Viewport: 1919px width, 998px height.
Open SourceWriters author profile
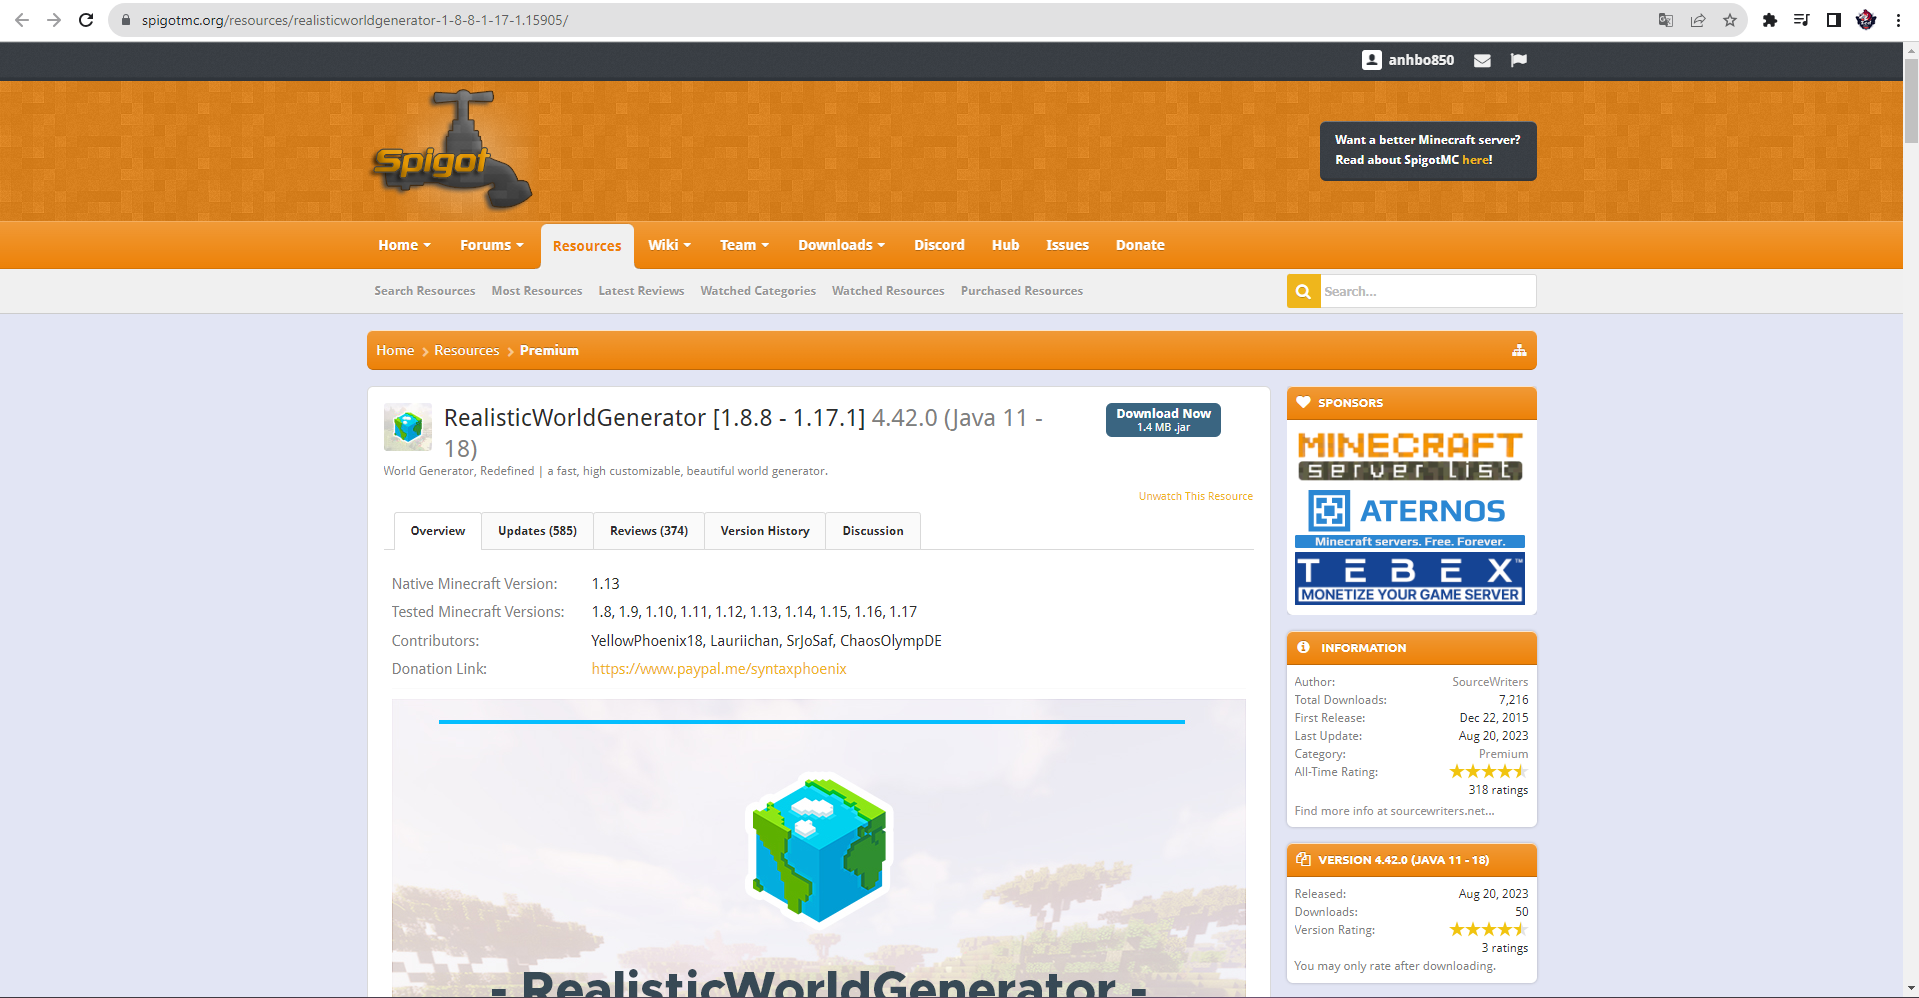coord(1490,682)
